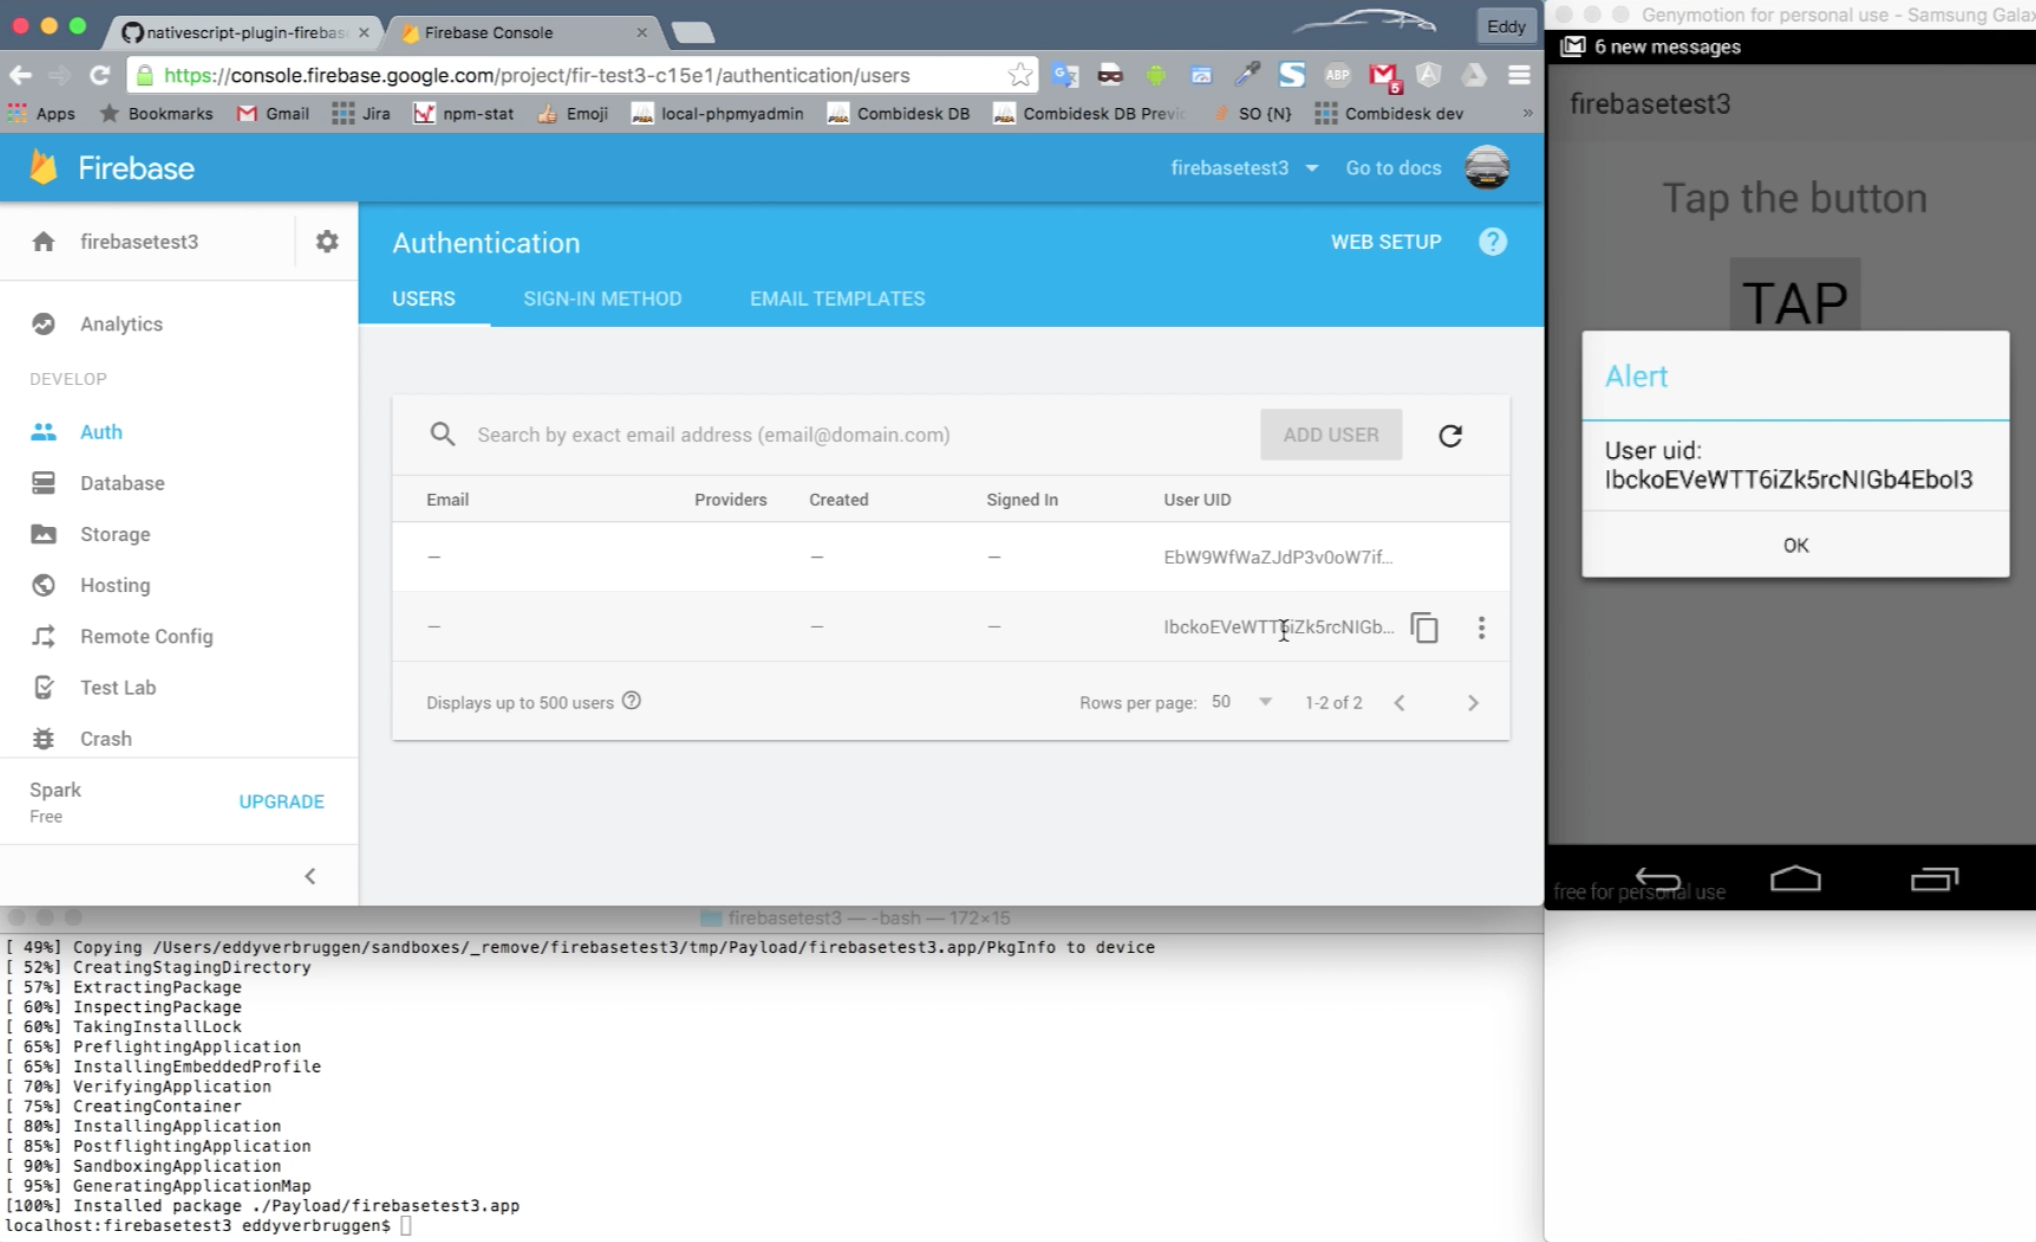
Task: Click the macOS notification messages icon
Action: pyautogui.click(x=1574, y=47)
